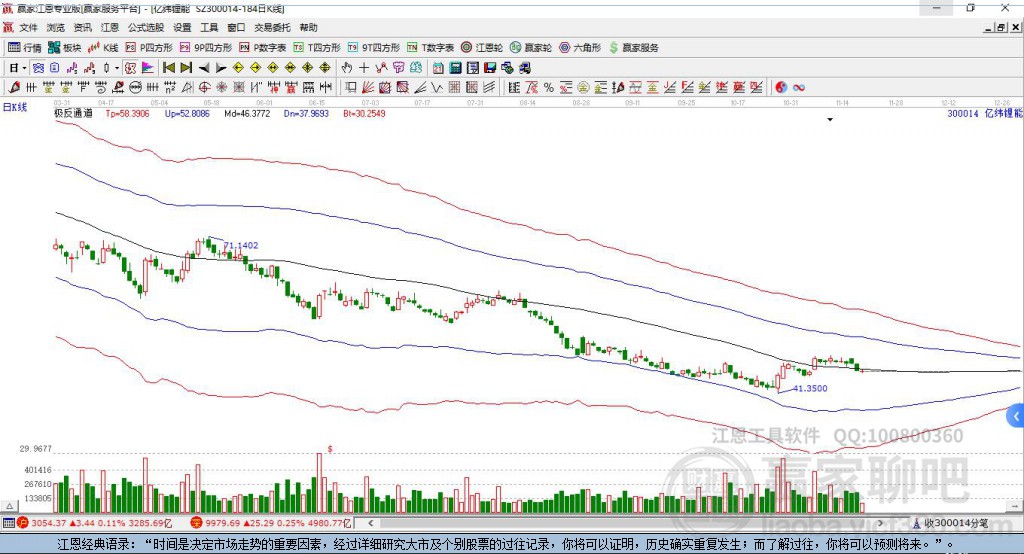Click the Shenzhen index 9979.69 status
The width and height of the screenshot is (1024, 554).
pyautogui.click(x=271, y=523)
